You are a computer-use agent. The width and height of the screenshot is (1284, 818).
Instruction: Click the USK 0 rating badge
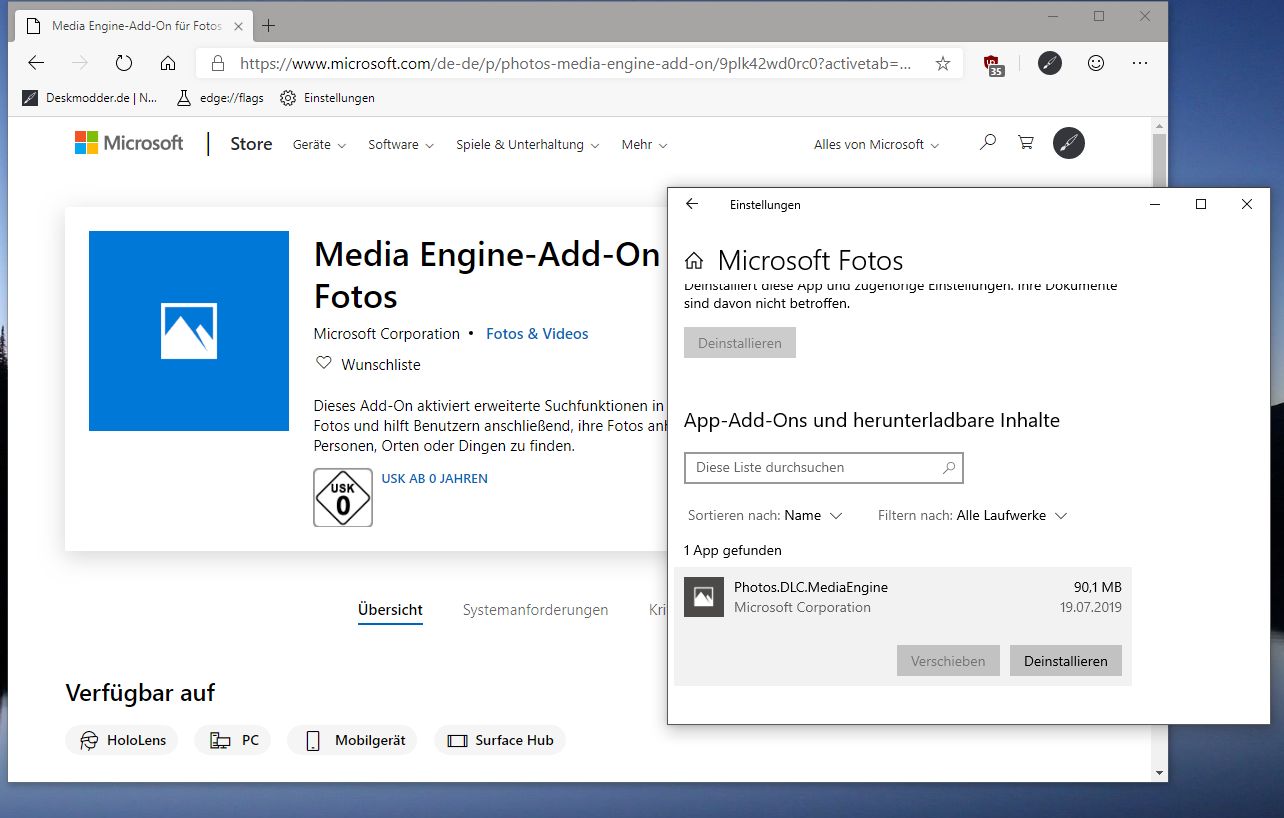(x=343, y=497)
